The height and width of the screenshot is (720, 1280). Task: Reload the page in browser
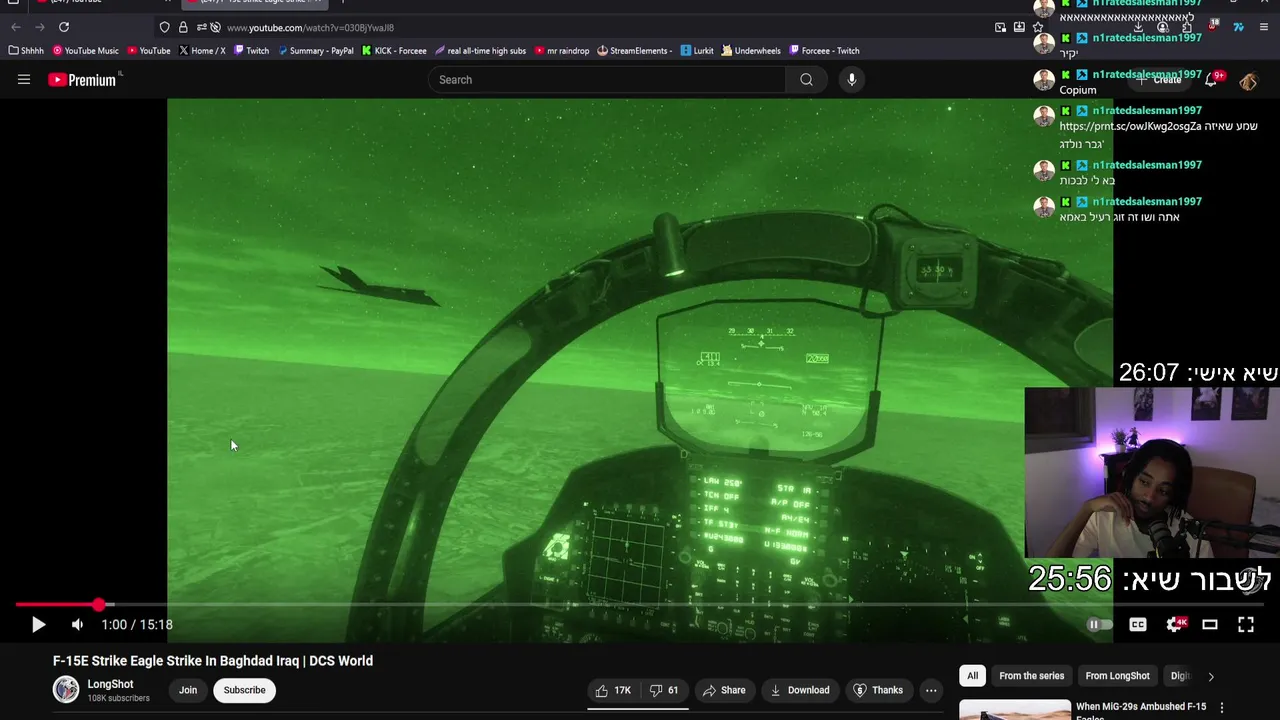(64, 27)
